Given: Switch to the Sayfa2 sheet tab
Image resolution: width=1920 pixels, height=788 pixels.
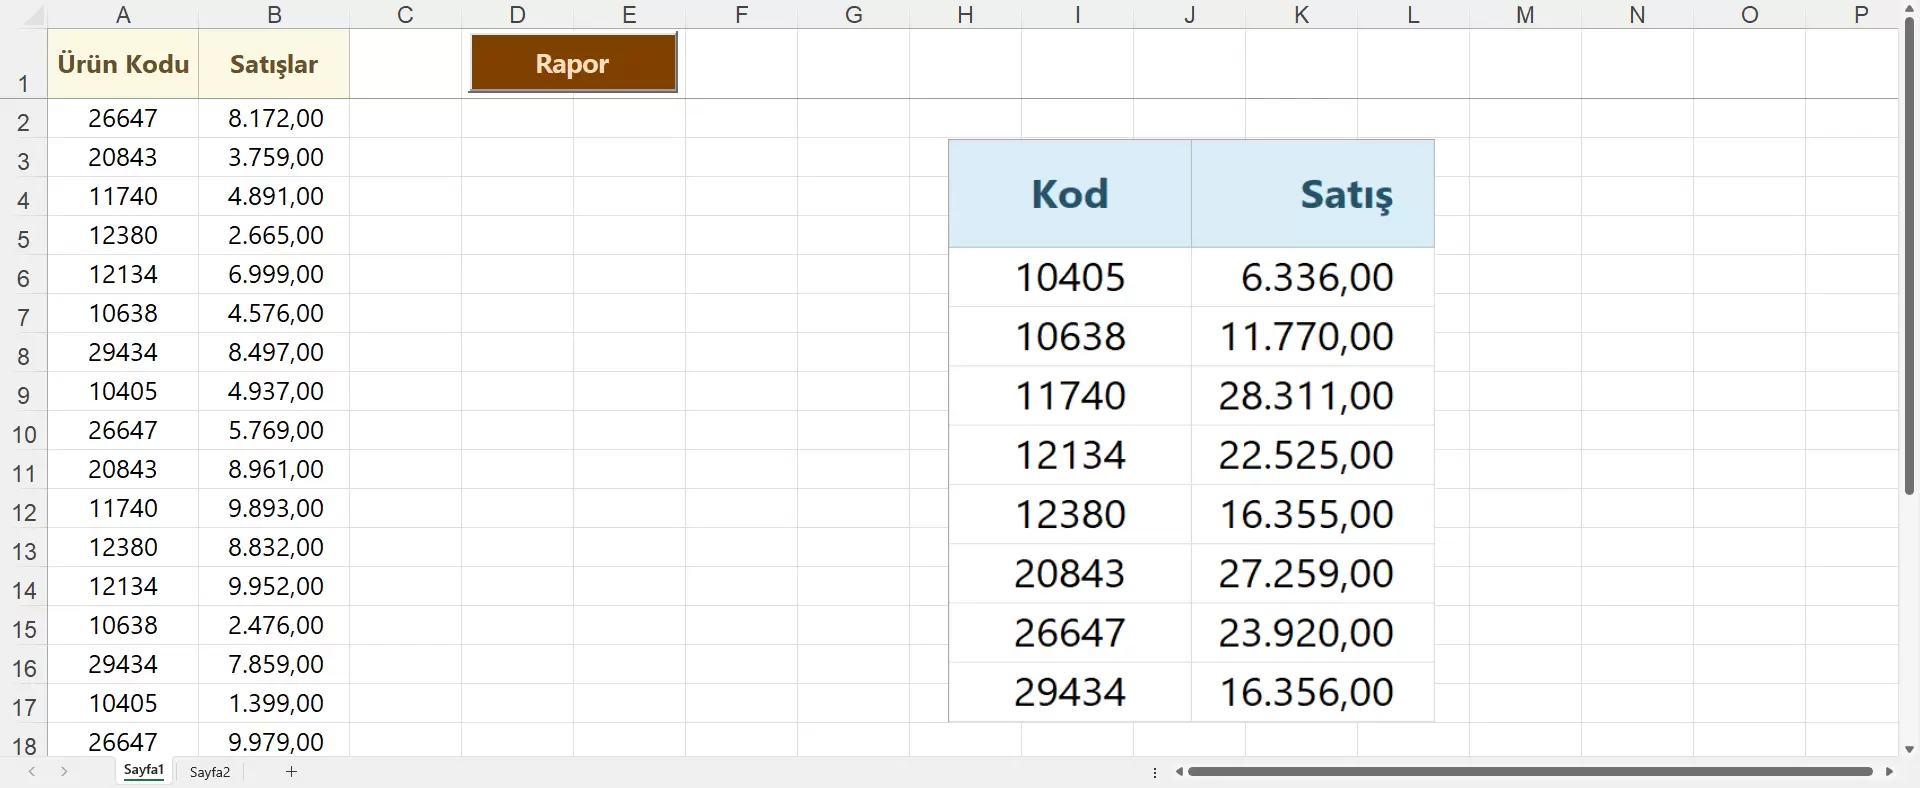Looking at the screenshot, I should tap(210, 772).
